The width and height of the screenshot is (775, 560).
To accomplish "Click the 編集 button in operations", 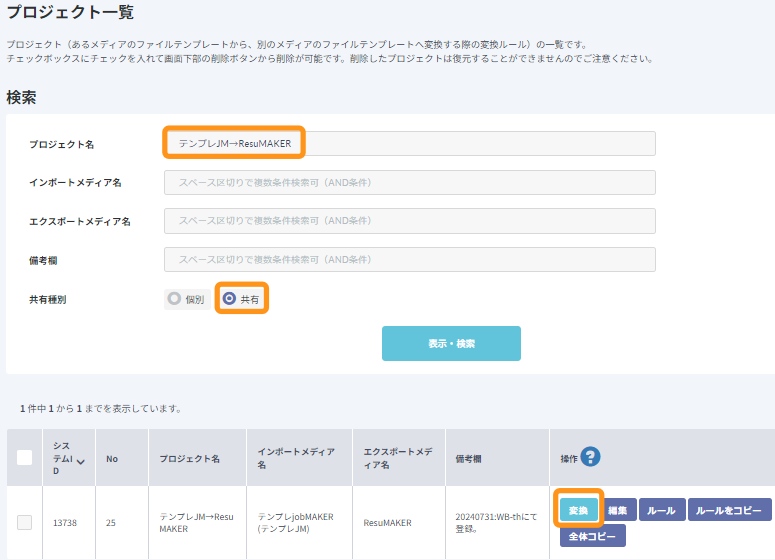I will click(618, 510).
